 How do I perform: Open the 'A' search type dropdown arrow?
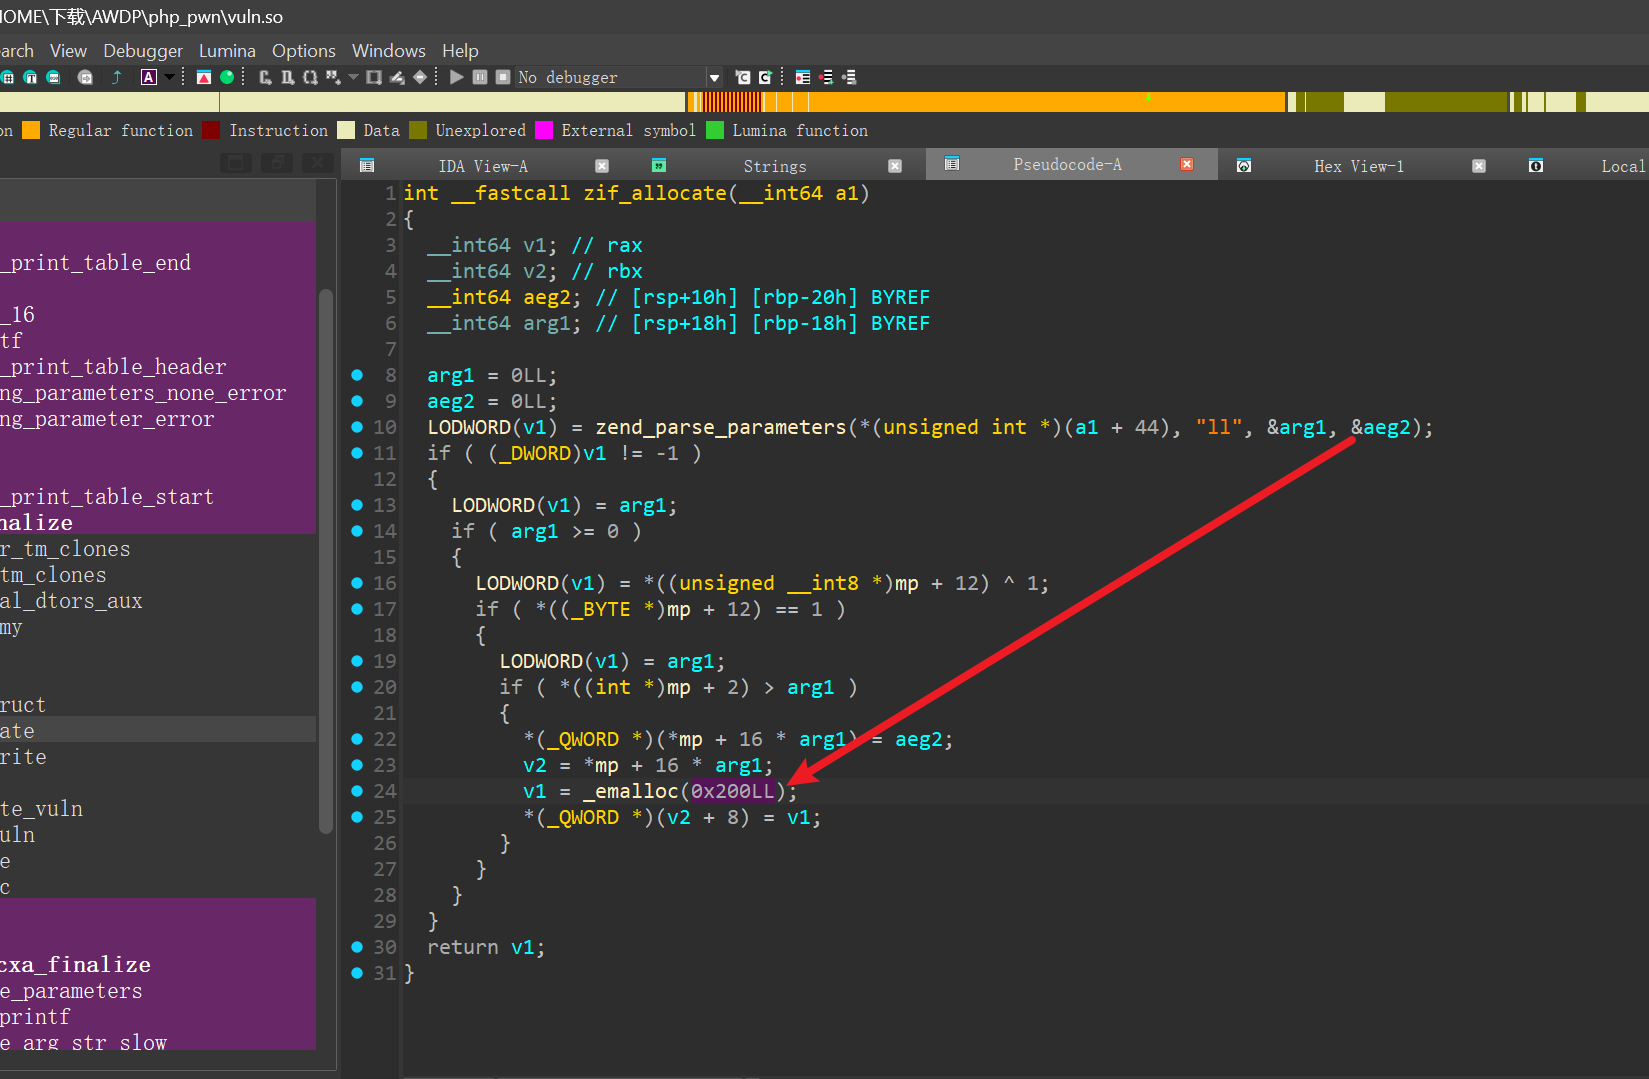click(x=169, y=77)
